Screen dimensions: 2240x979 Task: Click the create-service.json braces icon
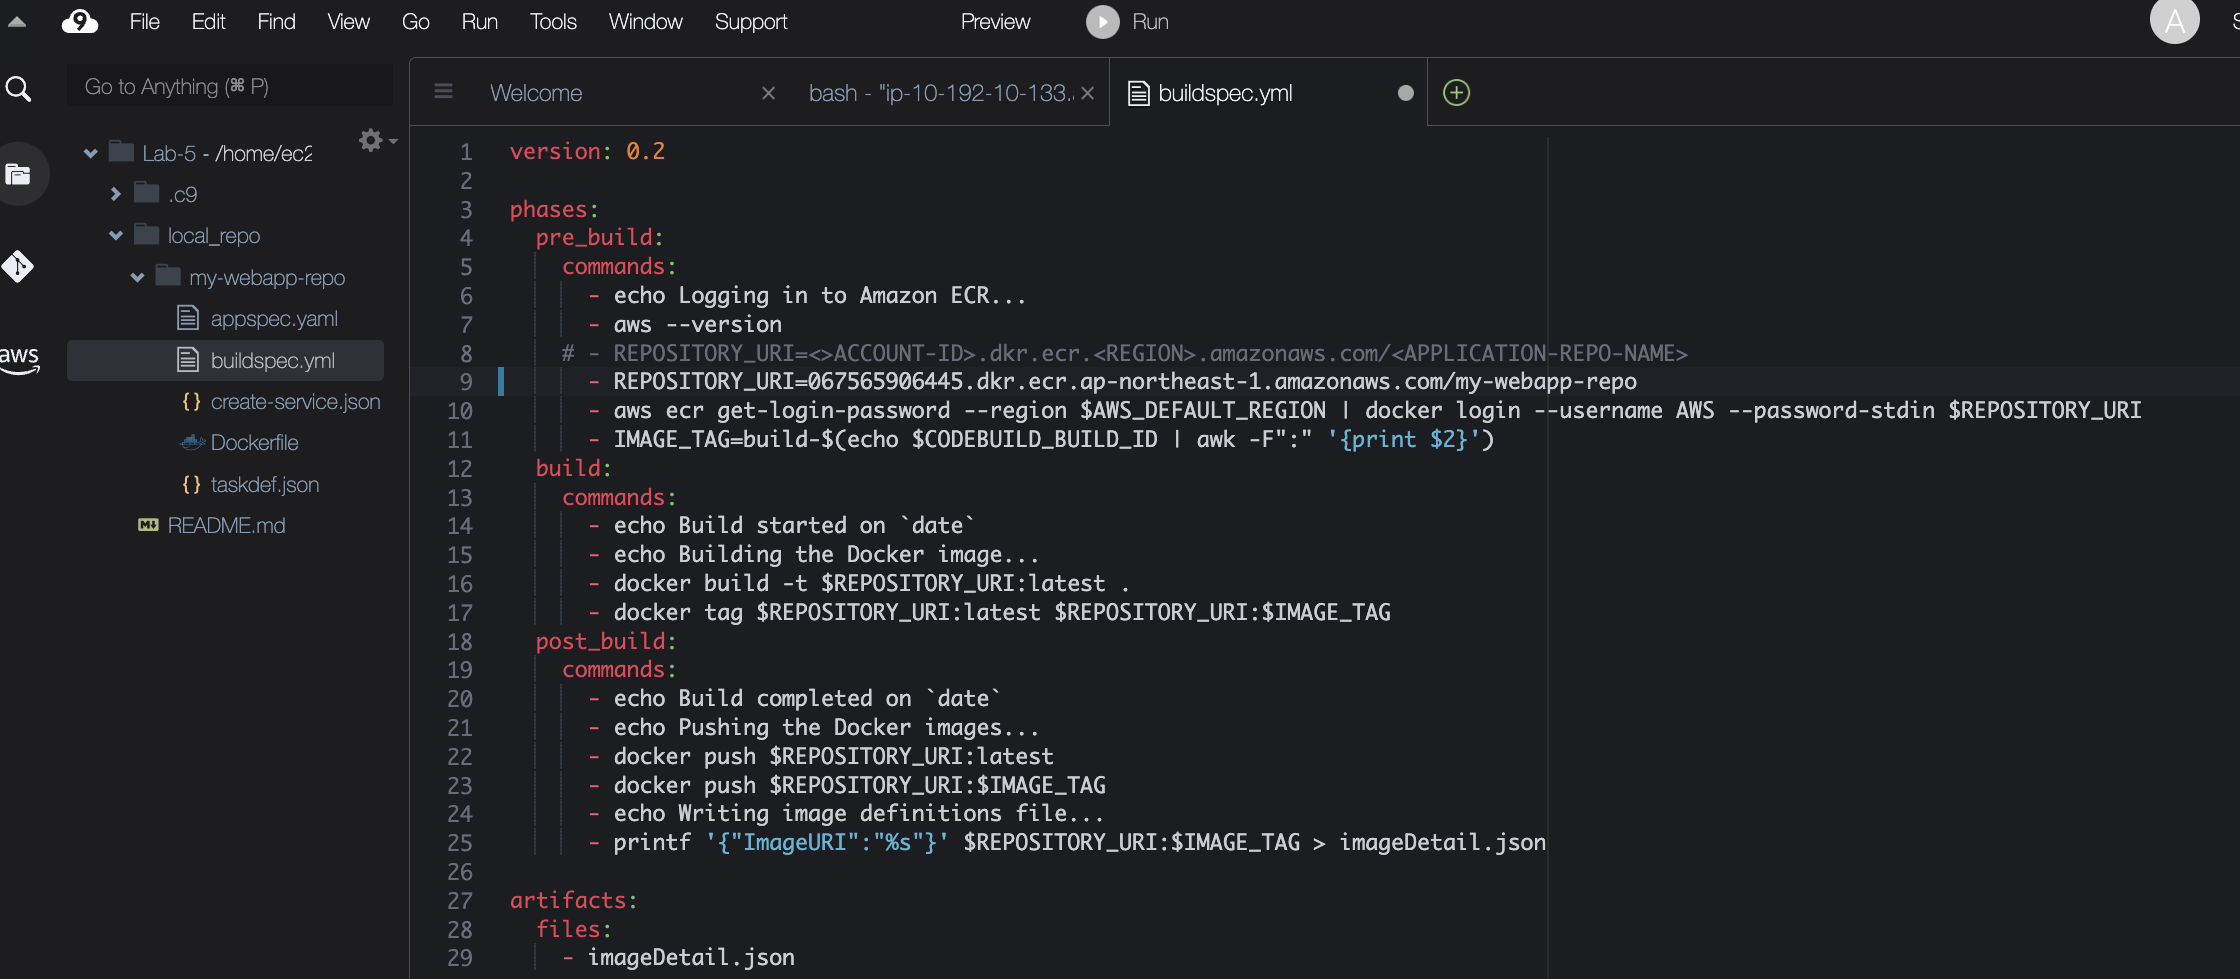coord(192,401)
